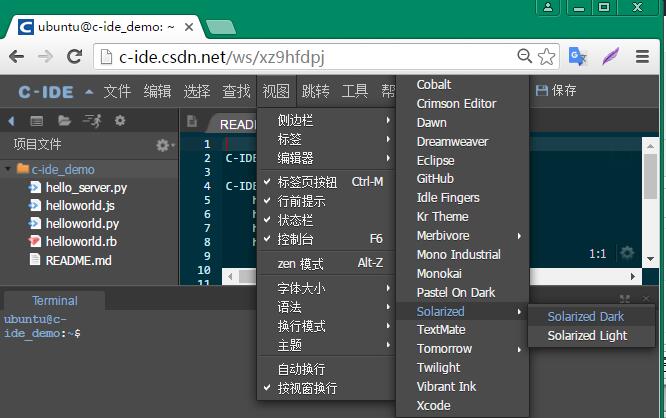Select the Solarized Dark theme
Viewport: 666px width, 418px height.
point(591,316)
